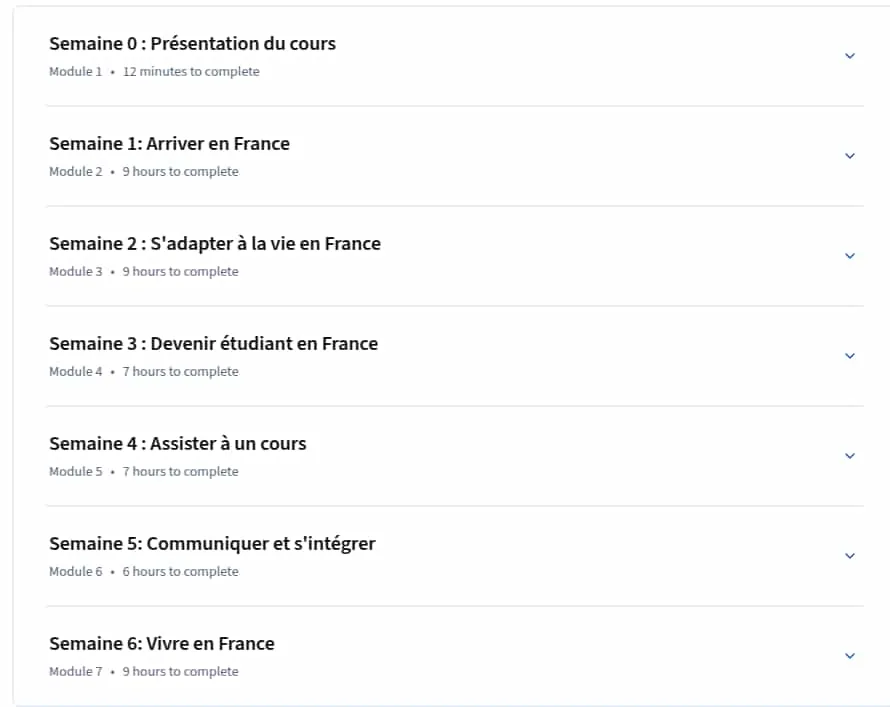Open 'Semaine 4 : Assister à un cours'
This screenshot has width=890, height=707.
(178, 444)
